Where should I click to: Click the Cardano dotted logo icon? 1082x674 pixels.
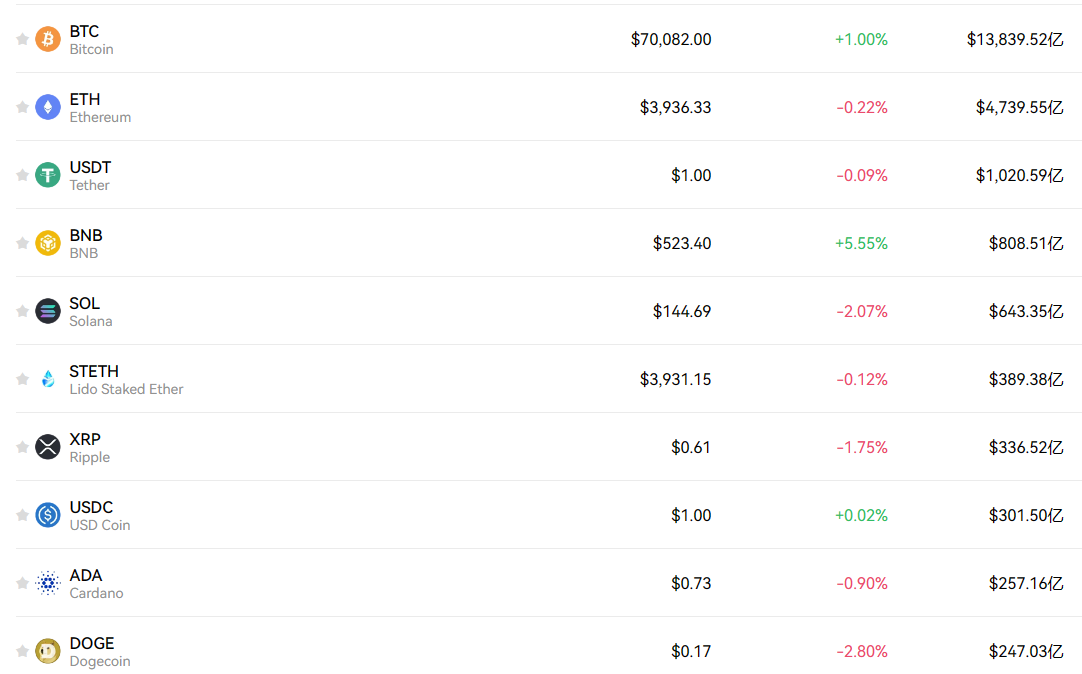pos(48,583)
